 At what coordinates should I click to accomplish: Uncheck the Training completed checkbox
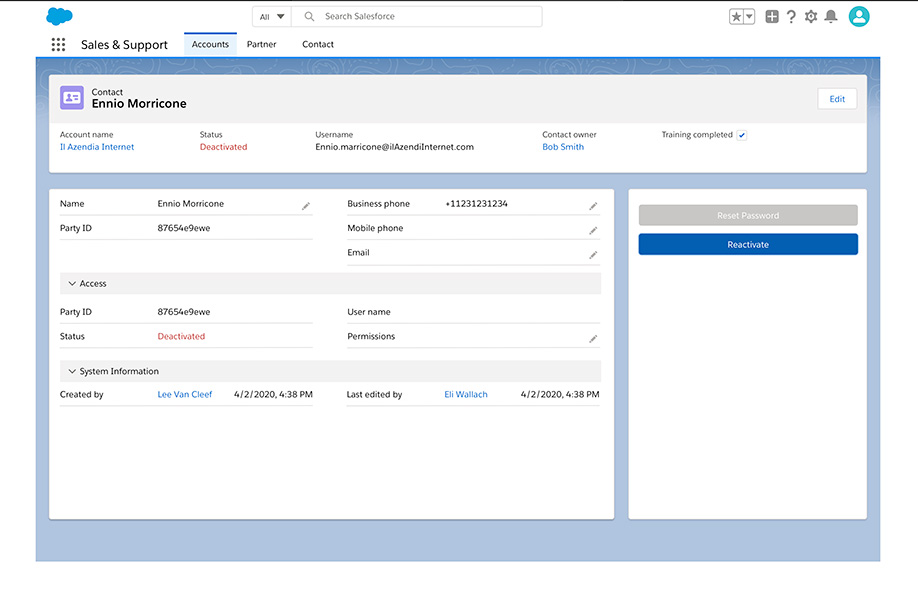pos(741,134)
